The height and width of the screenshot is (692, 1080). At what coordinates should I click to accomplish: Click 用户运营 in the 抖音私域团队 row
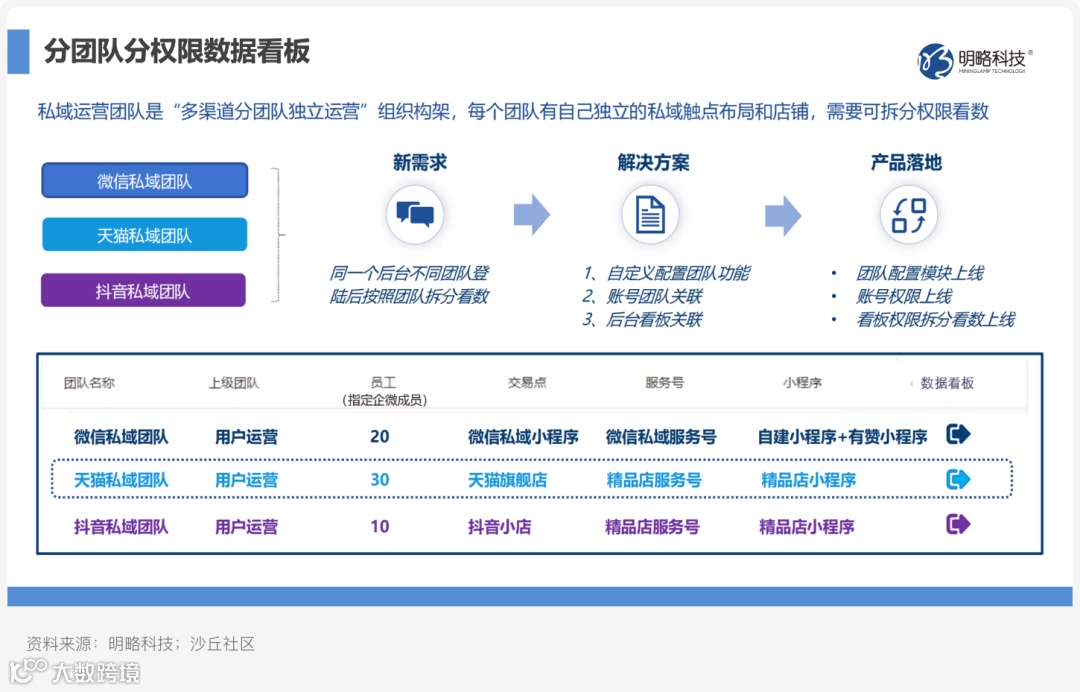click(x=247, y=527)
